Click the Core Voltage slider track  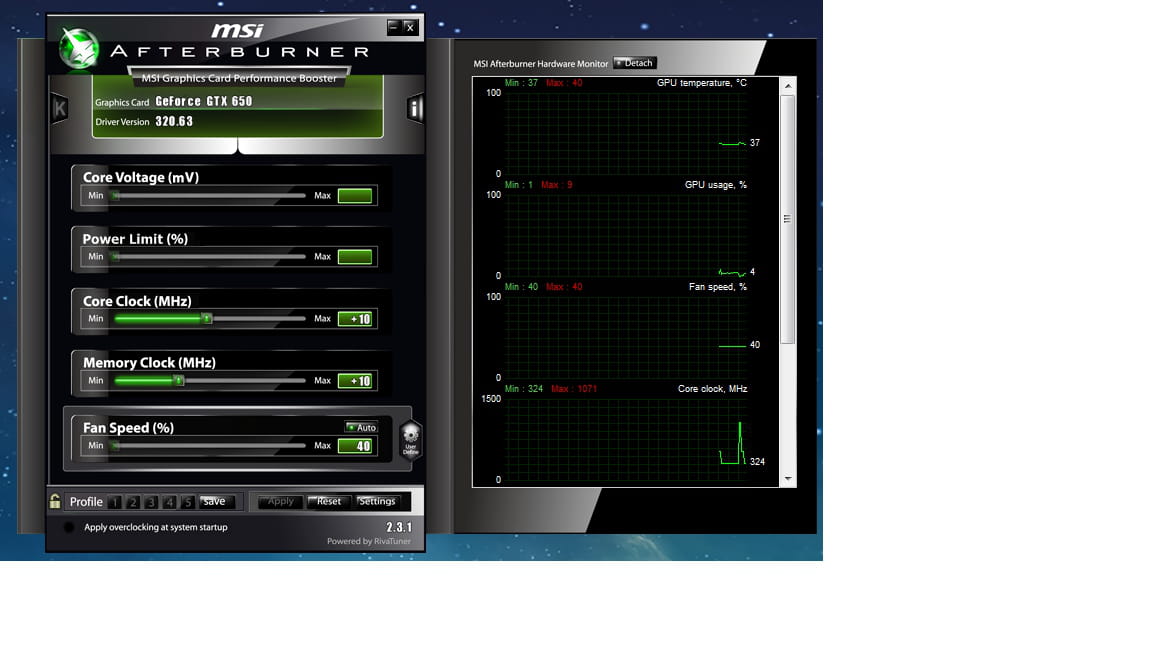[x=209, y=195]
